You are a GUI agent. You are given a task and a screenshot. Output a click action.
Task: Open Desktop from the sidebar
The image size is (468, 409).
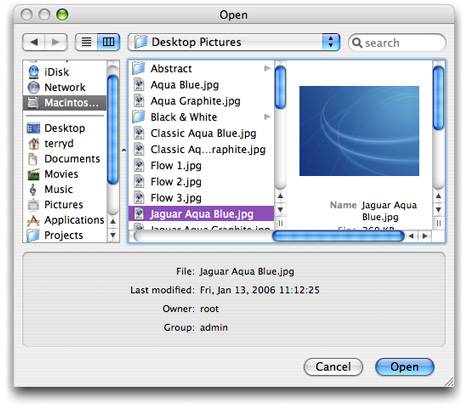pyautogui.click(x=65, y=128)
